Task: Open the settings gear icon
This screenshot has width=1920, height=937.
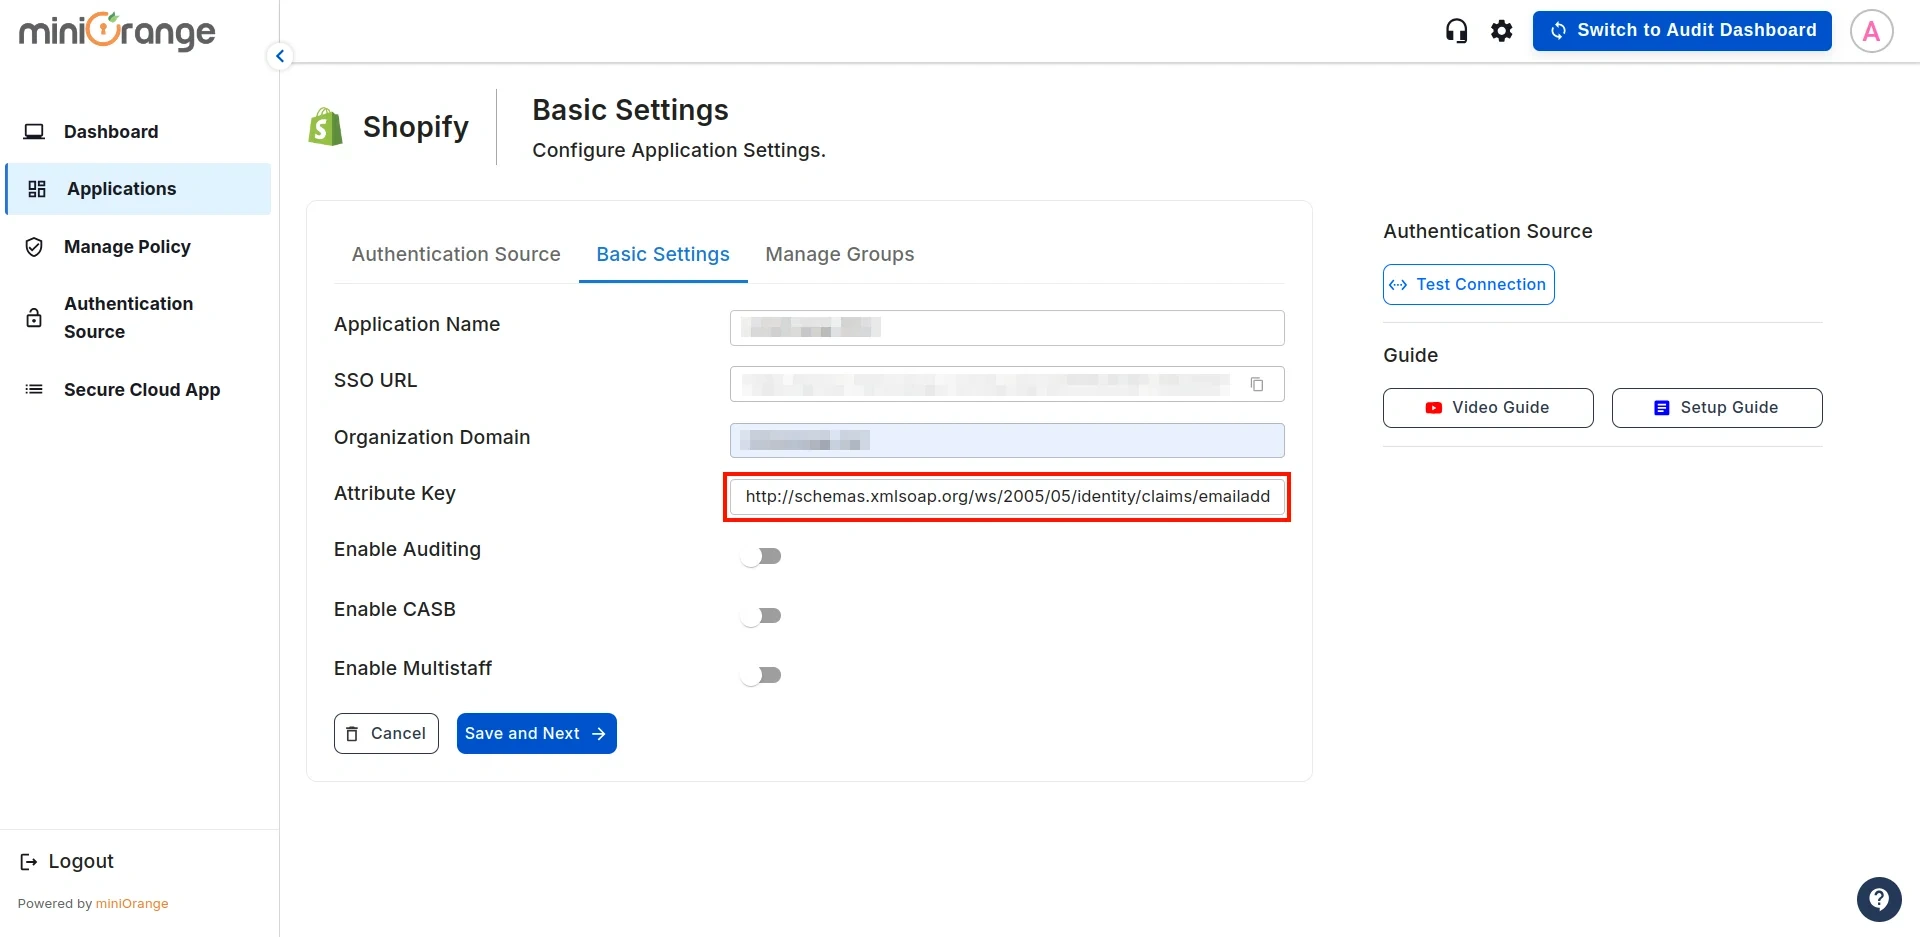Action: [1501, 30]
